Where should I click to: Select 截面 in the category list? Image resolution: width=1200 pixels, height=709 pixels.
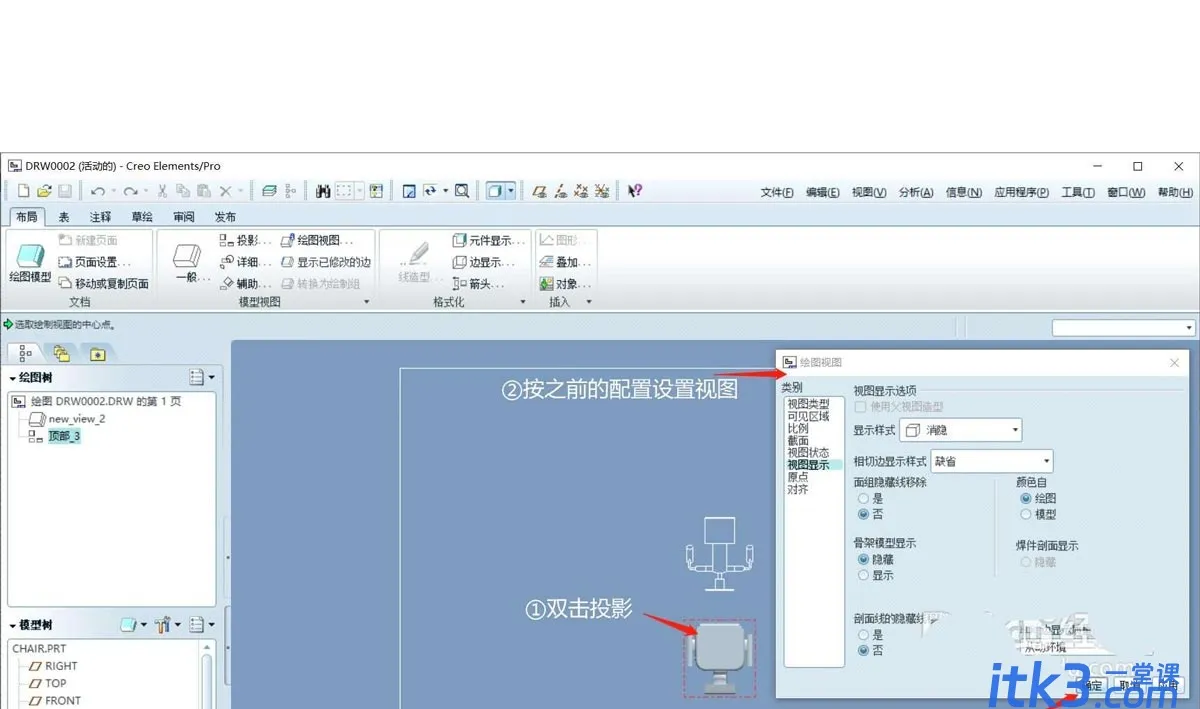click(798, 440)
